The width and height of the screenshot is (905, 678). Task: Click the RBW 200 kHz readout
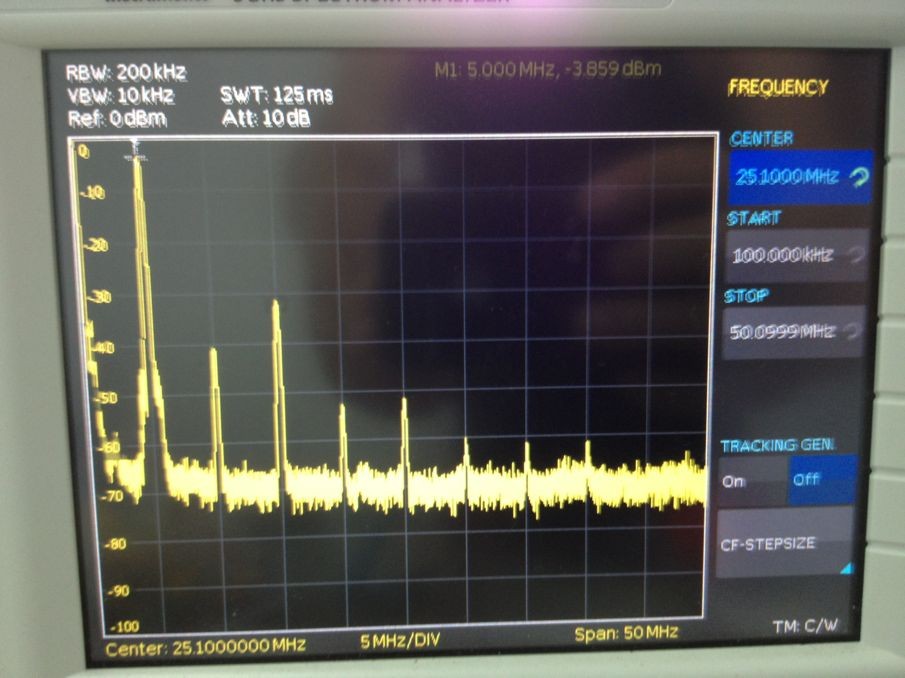126,73
